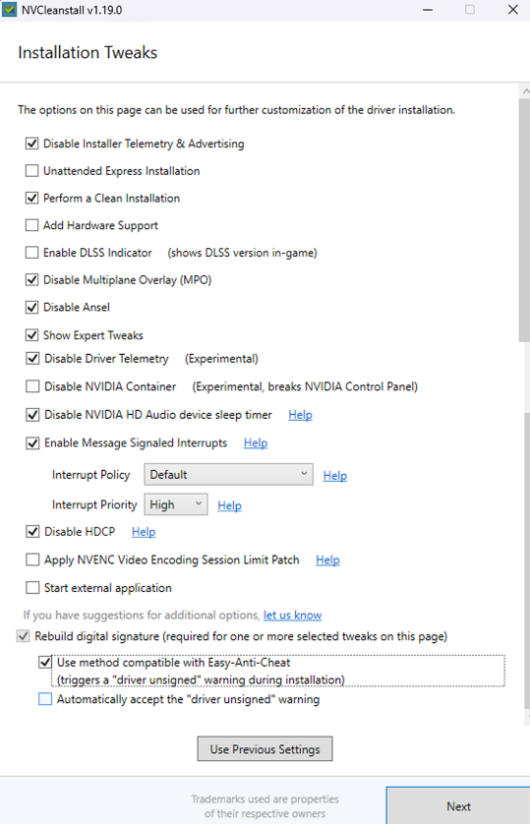
Task: Open the Interrupt Policy dropdown
Action: 228,475
